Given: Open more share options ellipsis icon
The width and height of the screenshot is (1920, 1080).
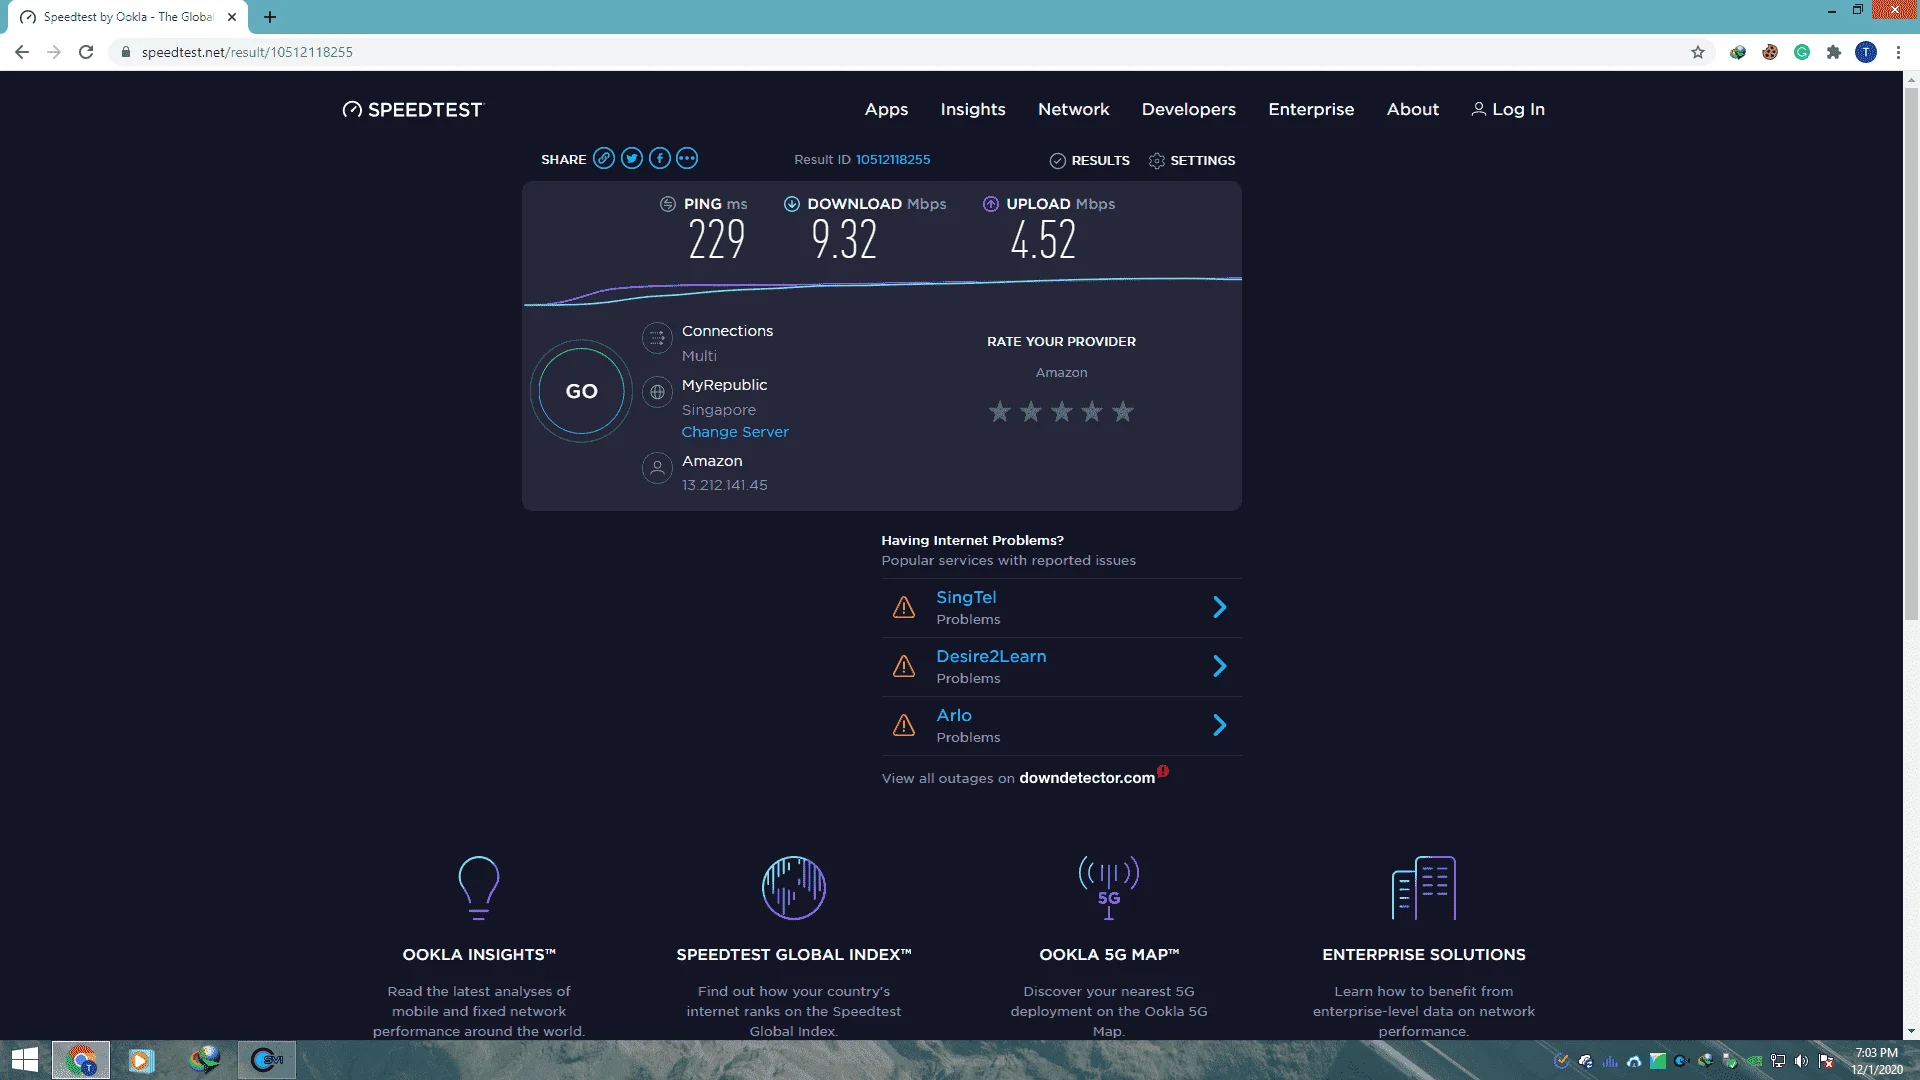Looking at the screenshot, I should [687, 159].
